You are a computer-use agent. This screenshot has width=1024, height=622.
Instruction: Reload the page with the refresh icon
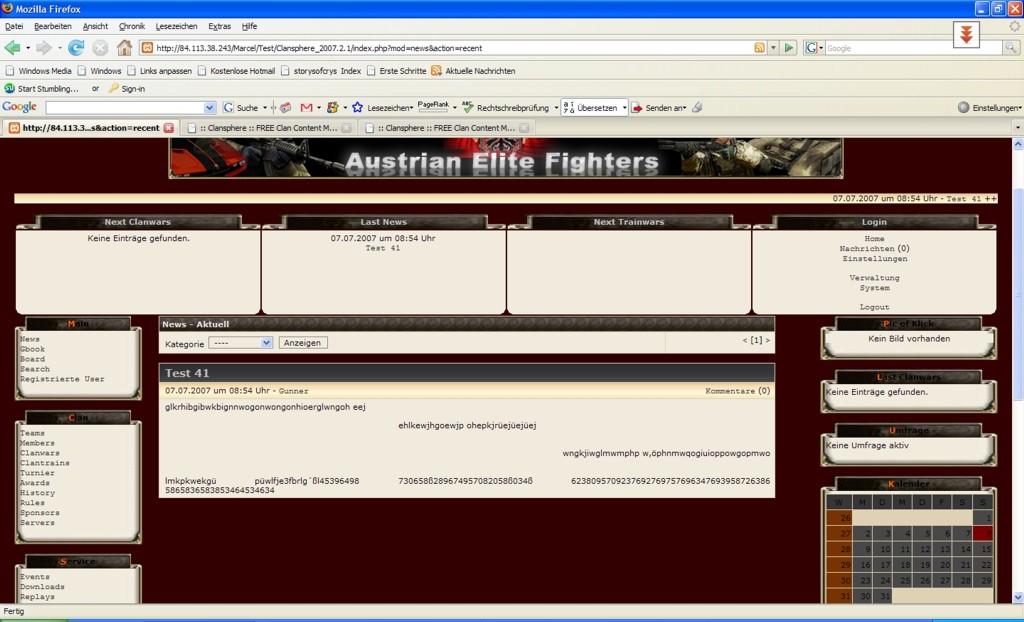(x=76, y=48)
